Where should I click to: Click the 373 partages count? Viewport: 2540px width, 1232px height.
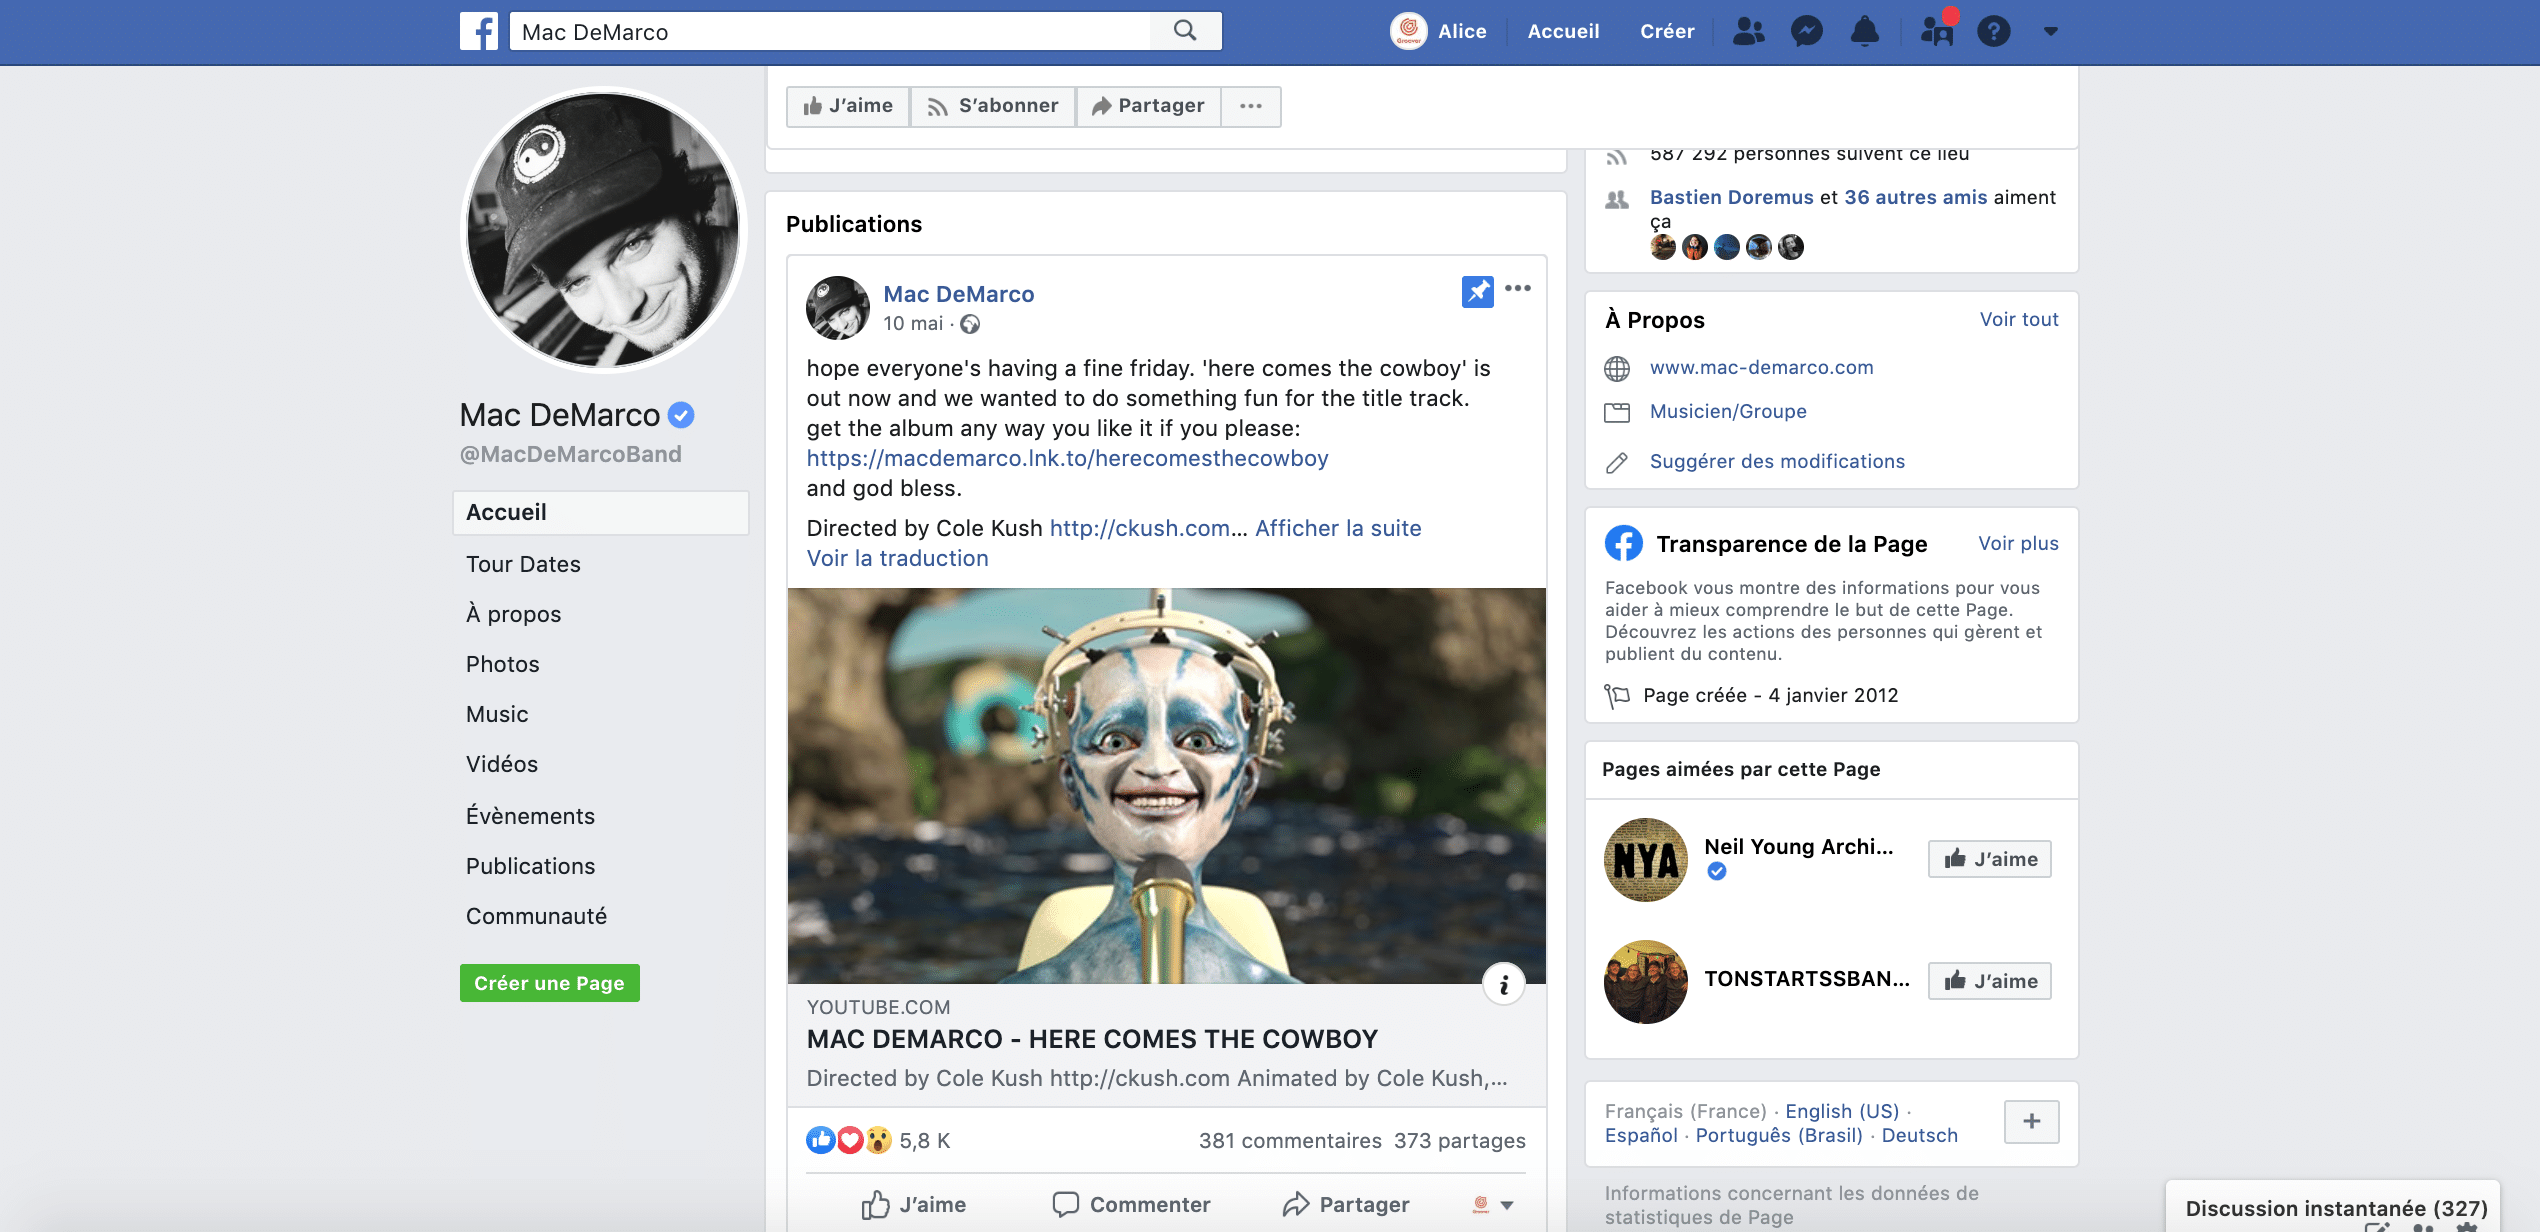pos(1460,1141)
